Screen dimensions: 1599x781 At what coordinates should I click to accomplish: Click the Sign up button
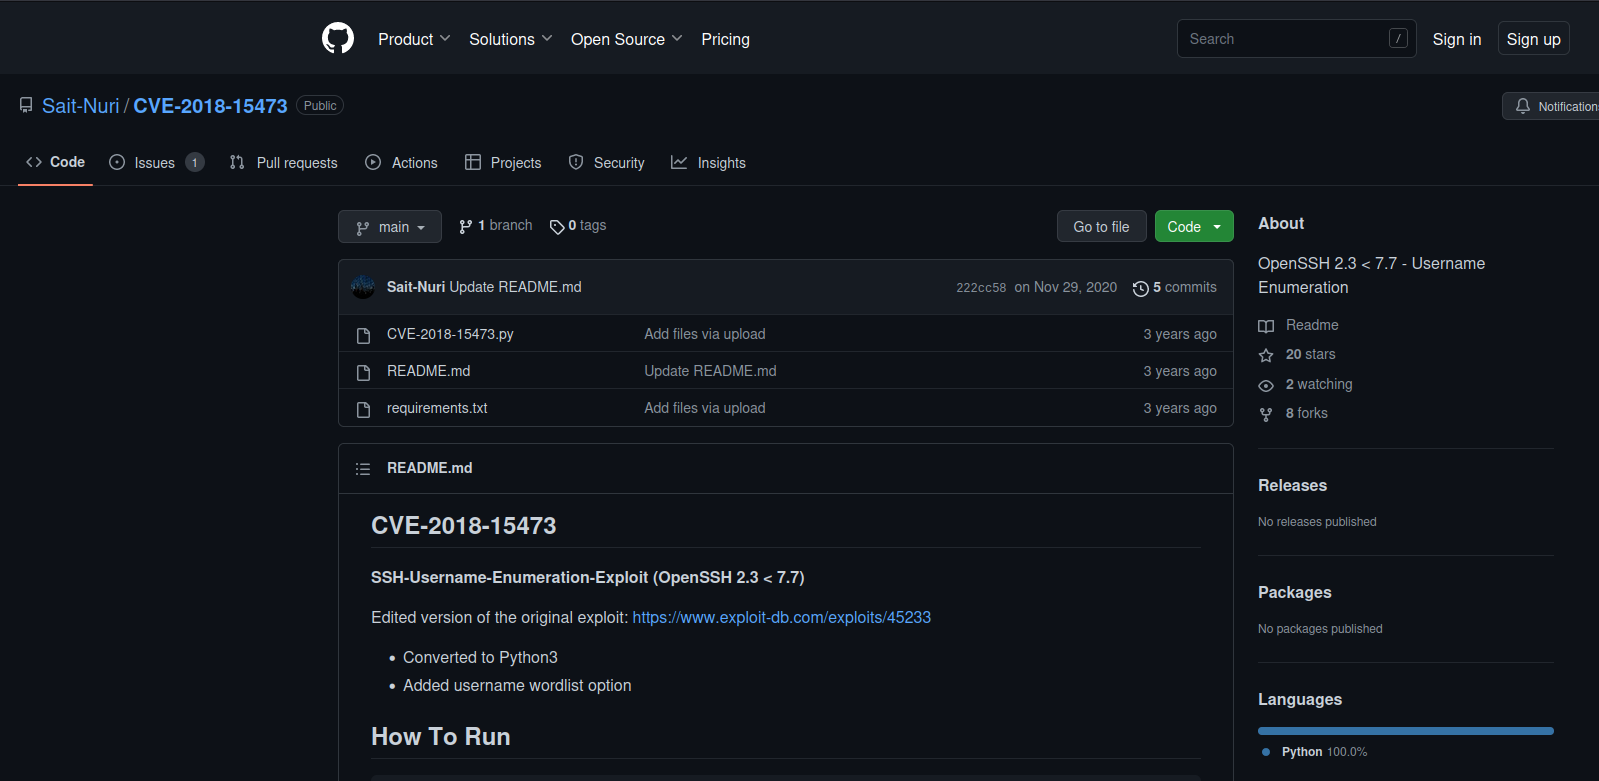1534,39
